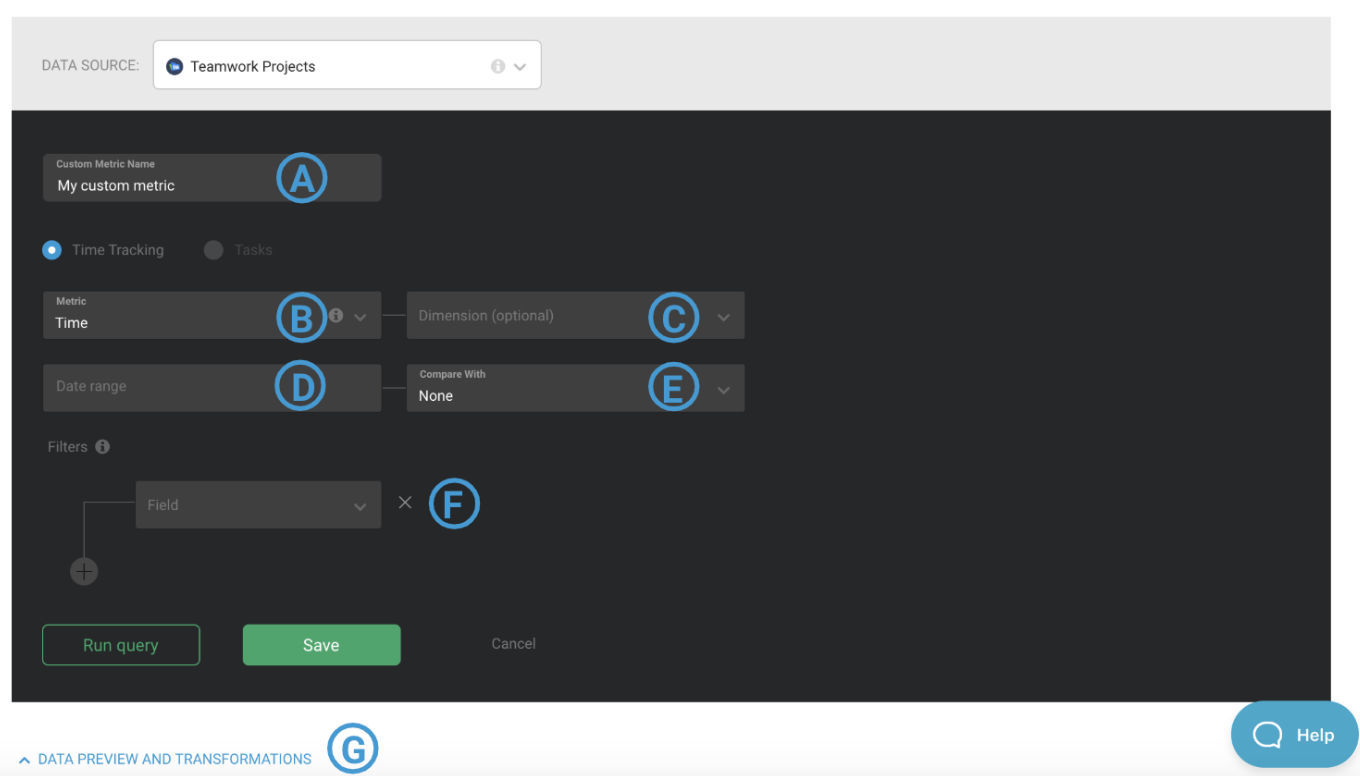Select the Tasks radio button
Image resolution: width=1360 pixels, height=776 pixels.
pyautogui.click(x=213, y=250)
